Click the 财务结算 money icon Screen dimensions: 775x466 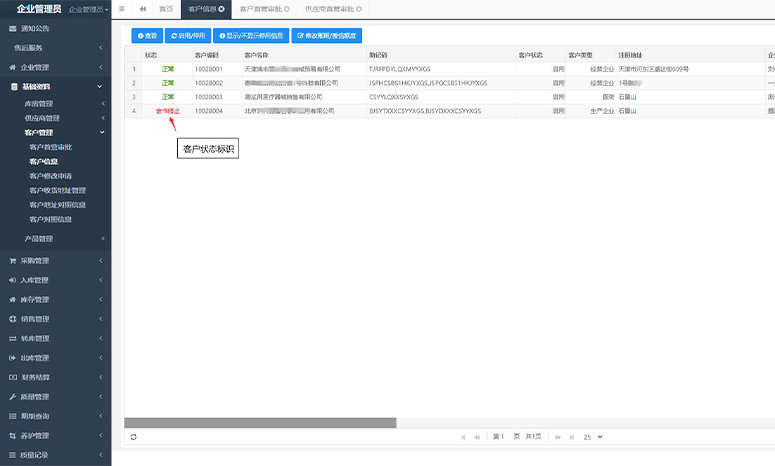pos(13,377)
